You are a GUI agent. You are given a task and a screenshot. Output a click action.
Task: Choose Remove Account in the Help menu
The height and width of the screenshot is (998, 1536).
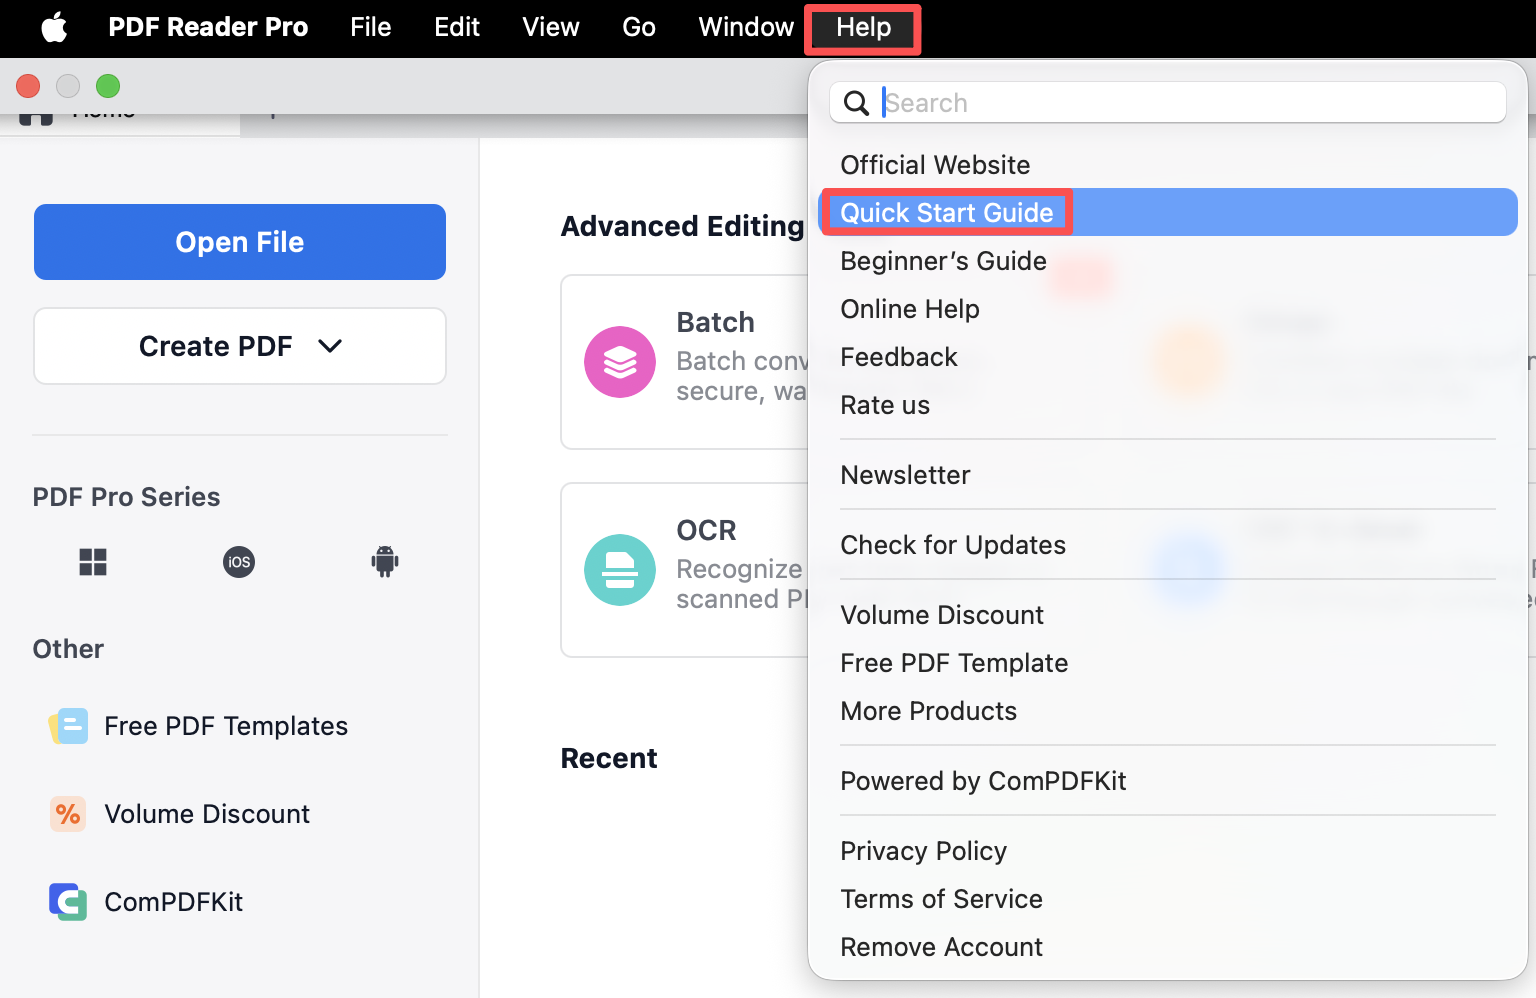941,947
